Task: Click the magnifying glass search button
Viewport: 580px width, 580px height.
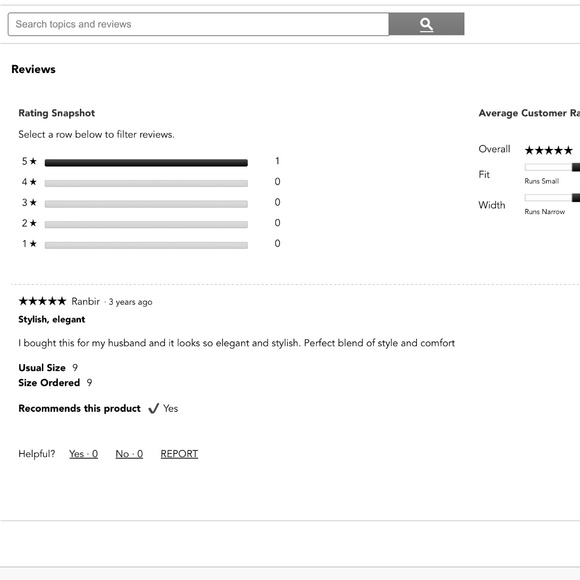Action: [x=426, y=24]
